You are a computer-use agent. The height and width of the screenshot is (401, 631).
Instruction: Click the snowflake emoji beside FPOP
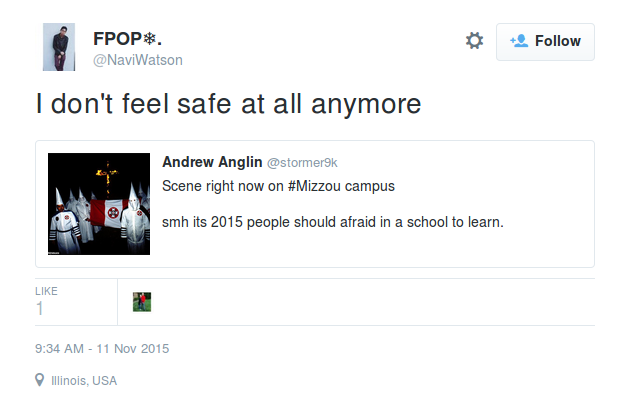click(147, 39)
